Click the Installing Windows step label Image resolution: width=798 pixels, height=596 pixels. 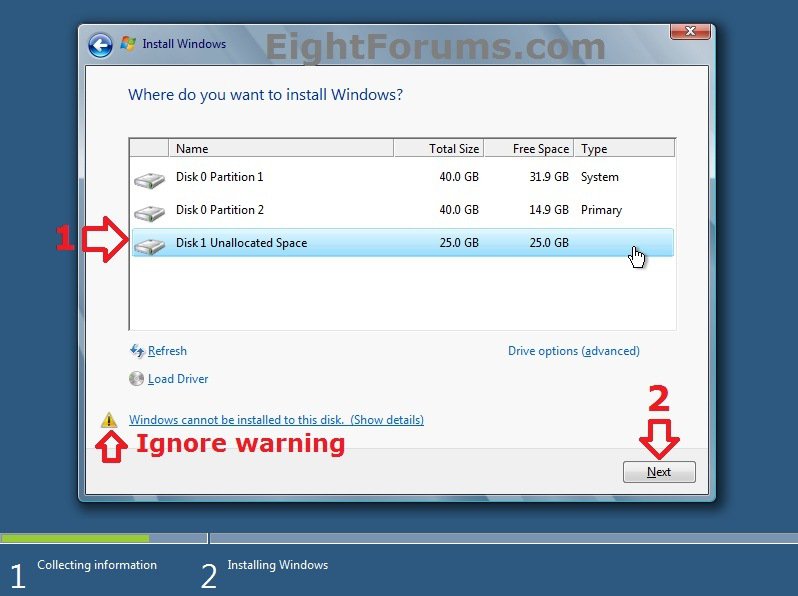(x=277, y=565)
